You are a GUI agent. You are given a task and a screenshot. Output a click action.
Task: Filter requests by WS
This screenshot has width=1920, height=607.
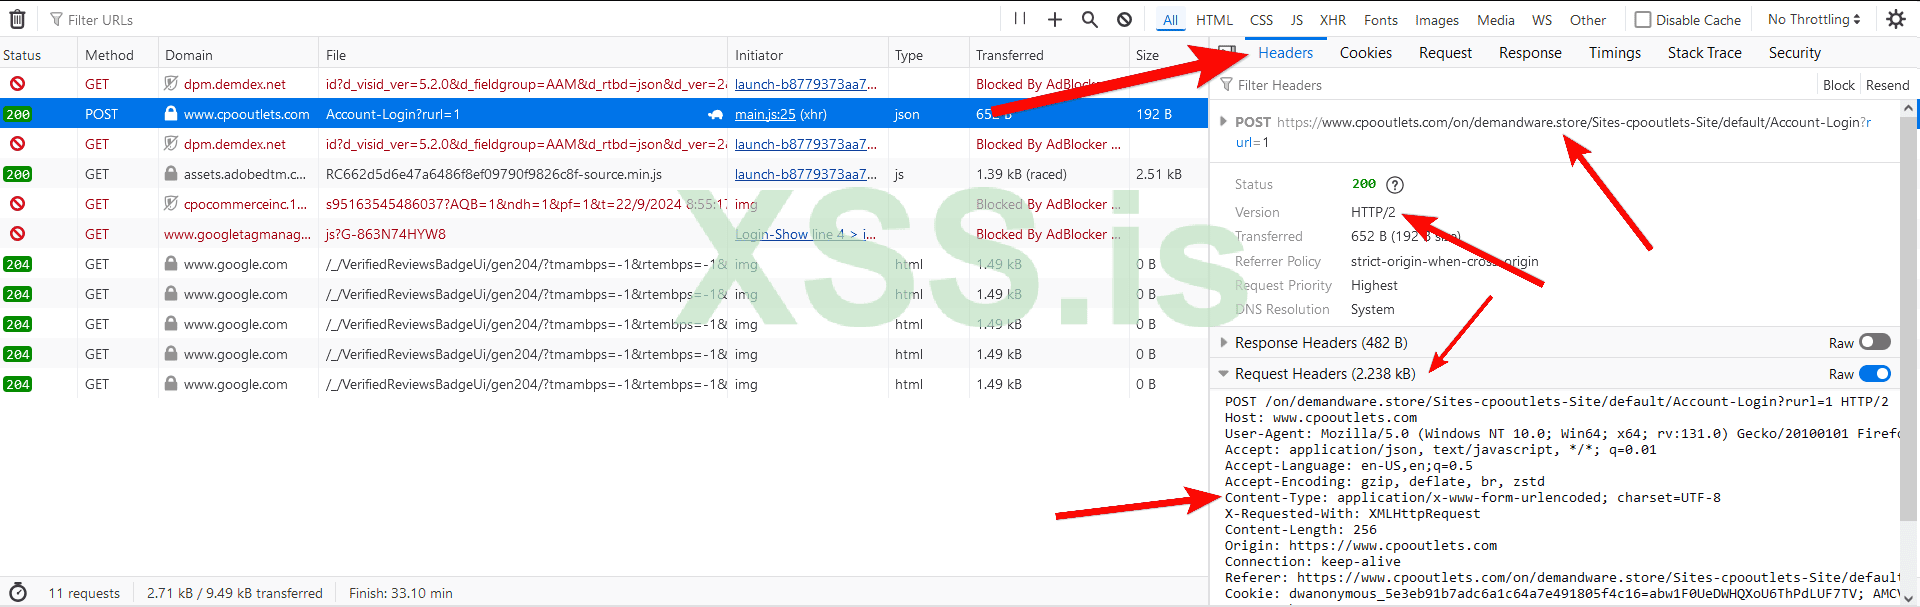point(1542,20)
